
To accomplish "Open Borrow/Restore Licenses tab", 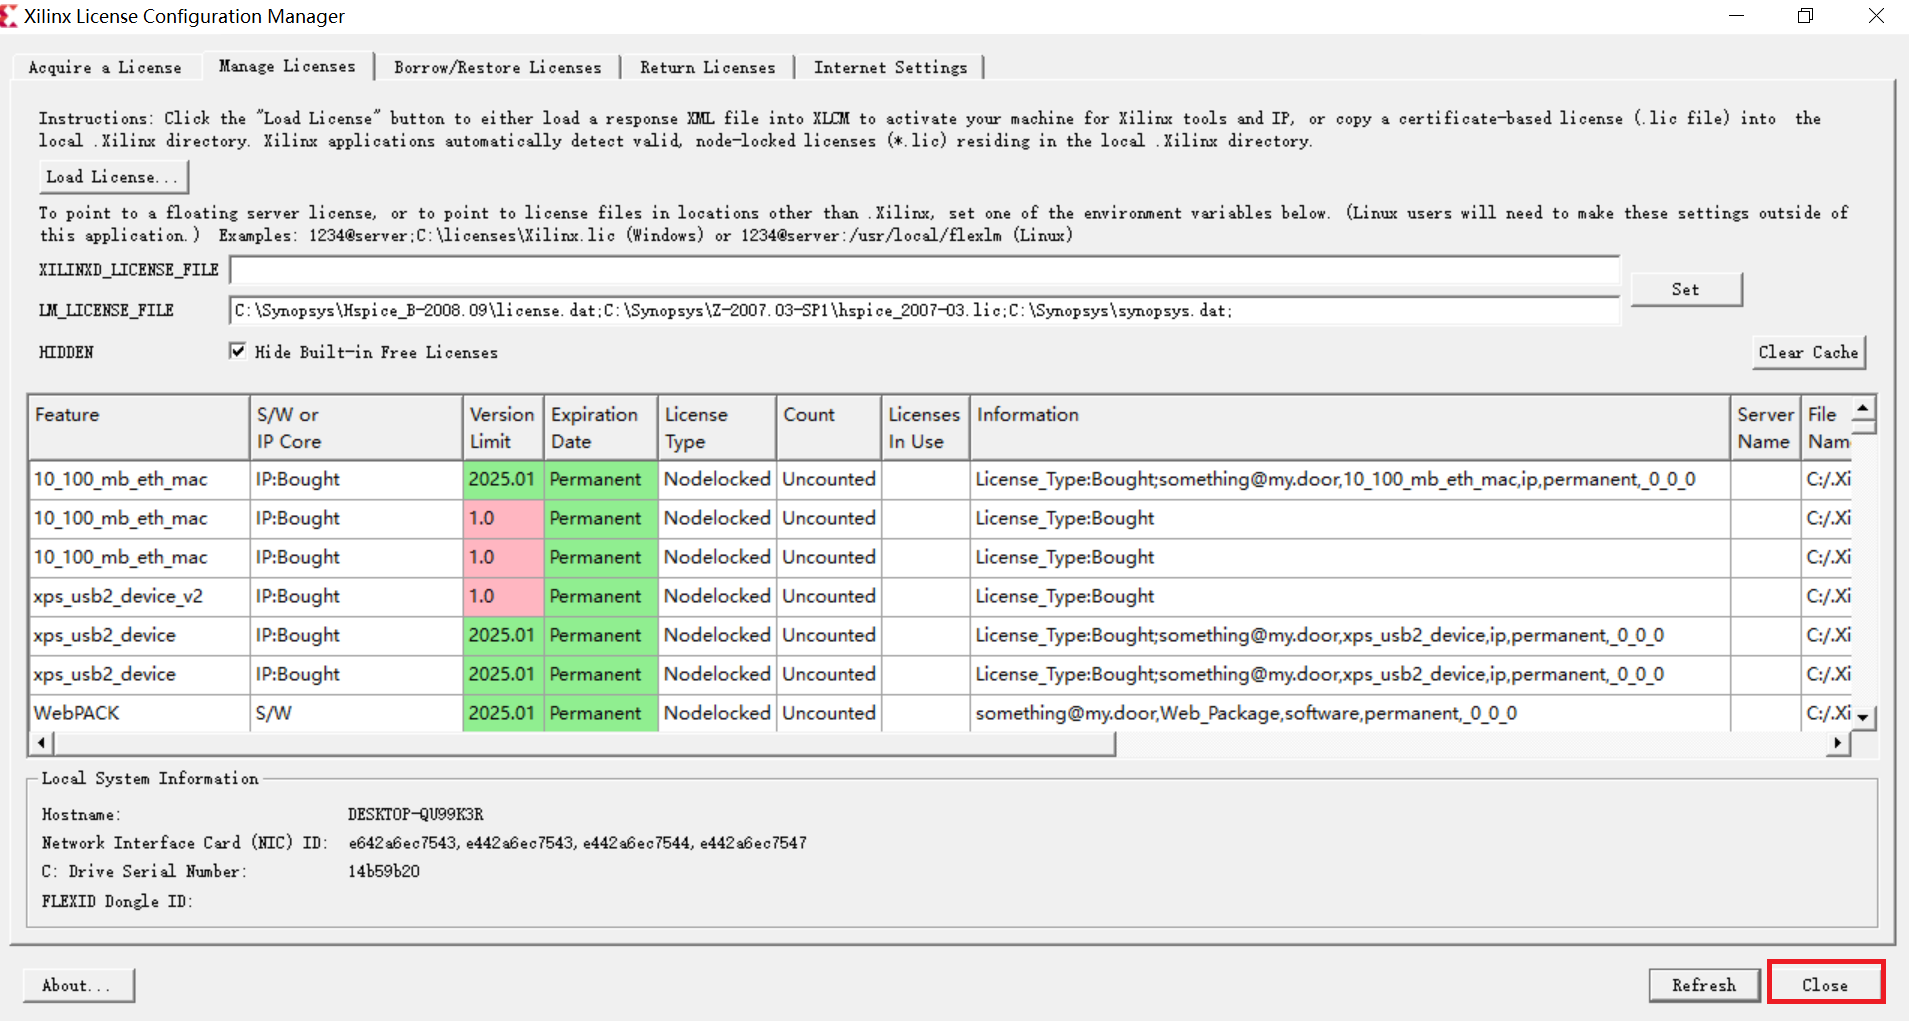I will click(x=497, y=67).
